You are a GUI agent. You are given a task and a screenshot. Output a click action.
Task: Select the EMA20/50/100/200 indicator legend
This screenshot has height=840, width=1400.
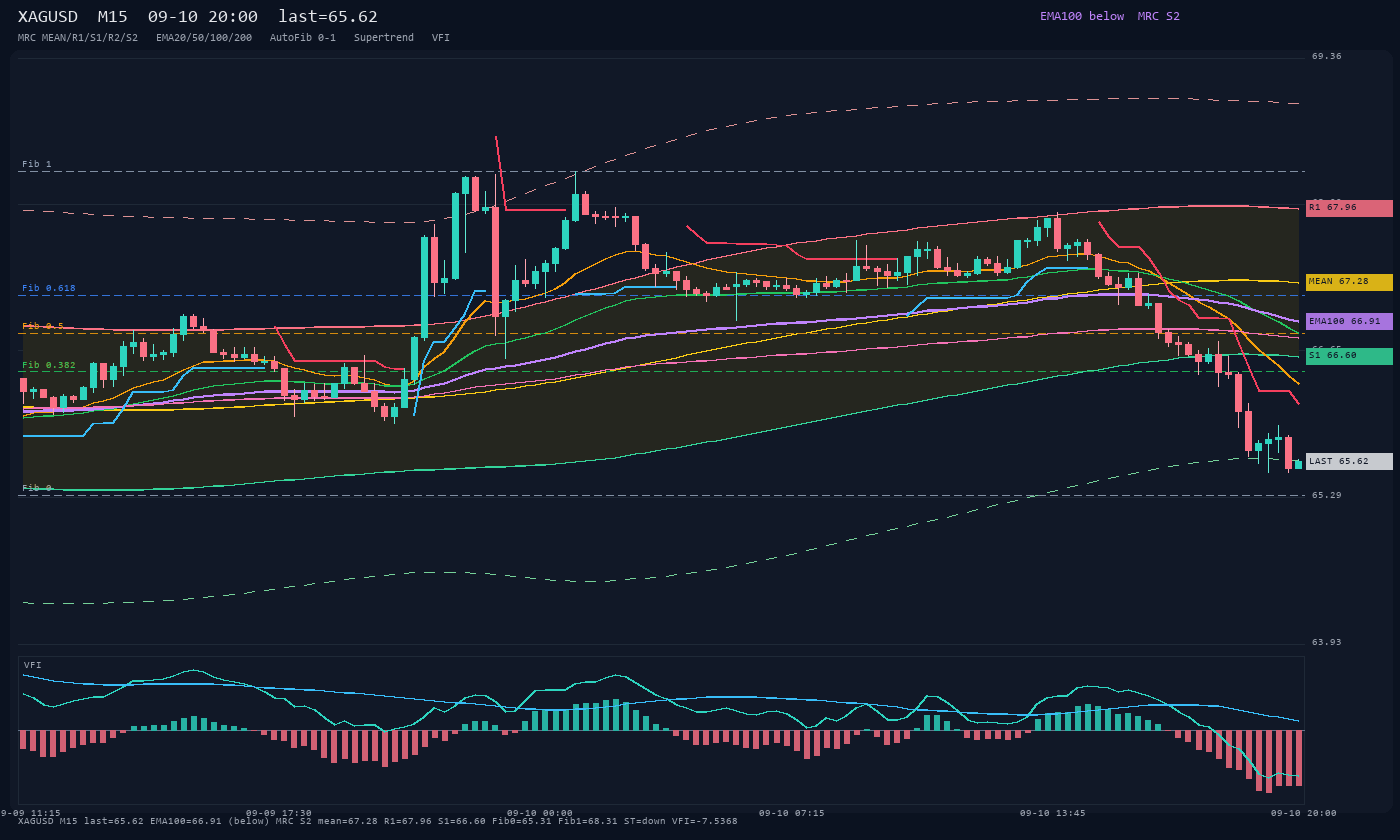click(204, 38)
